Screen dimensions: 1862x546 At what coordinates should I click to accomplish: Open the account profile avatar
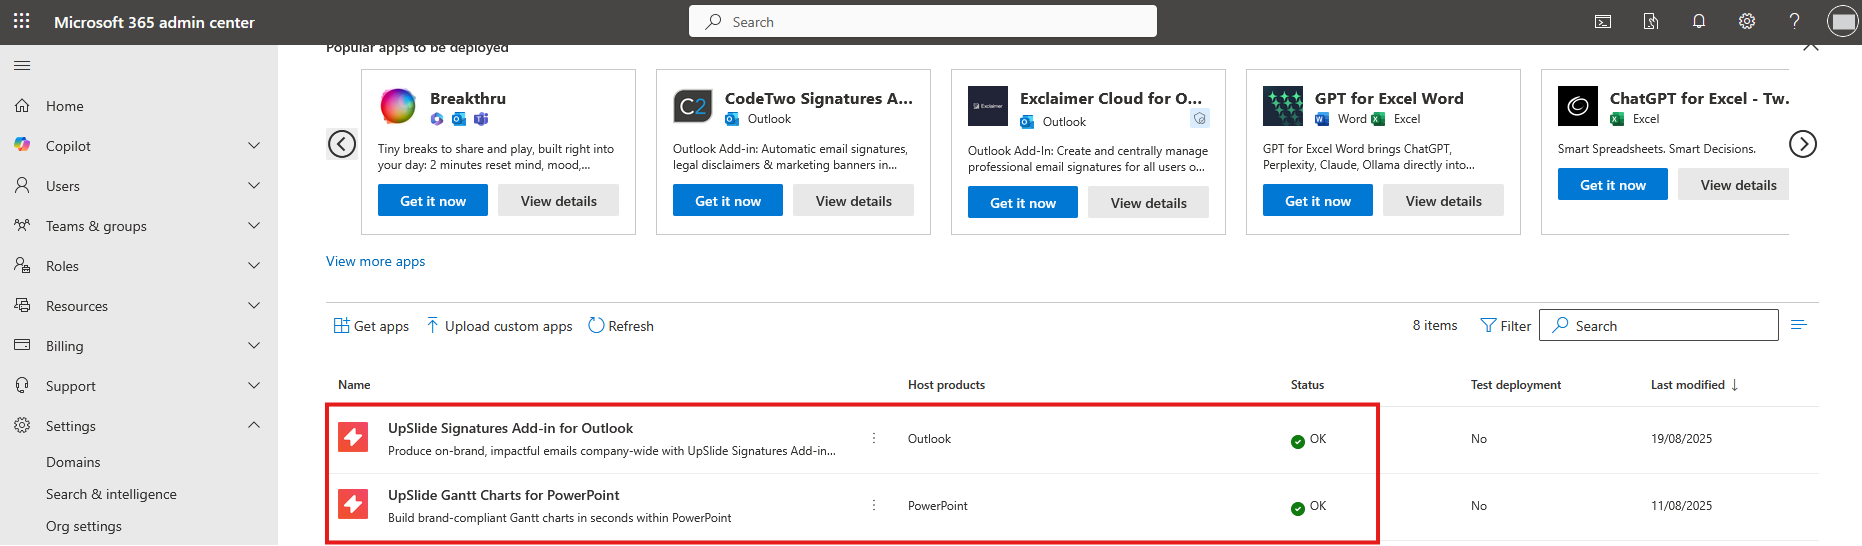pos(1842,21)
